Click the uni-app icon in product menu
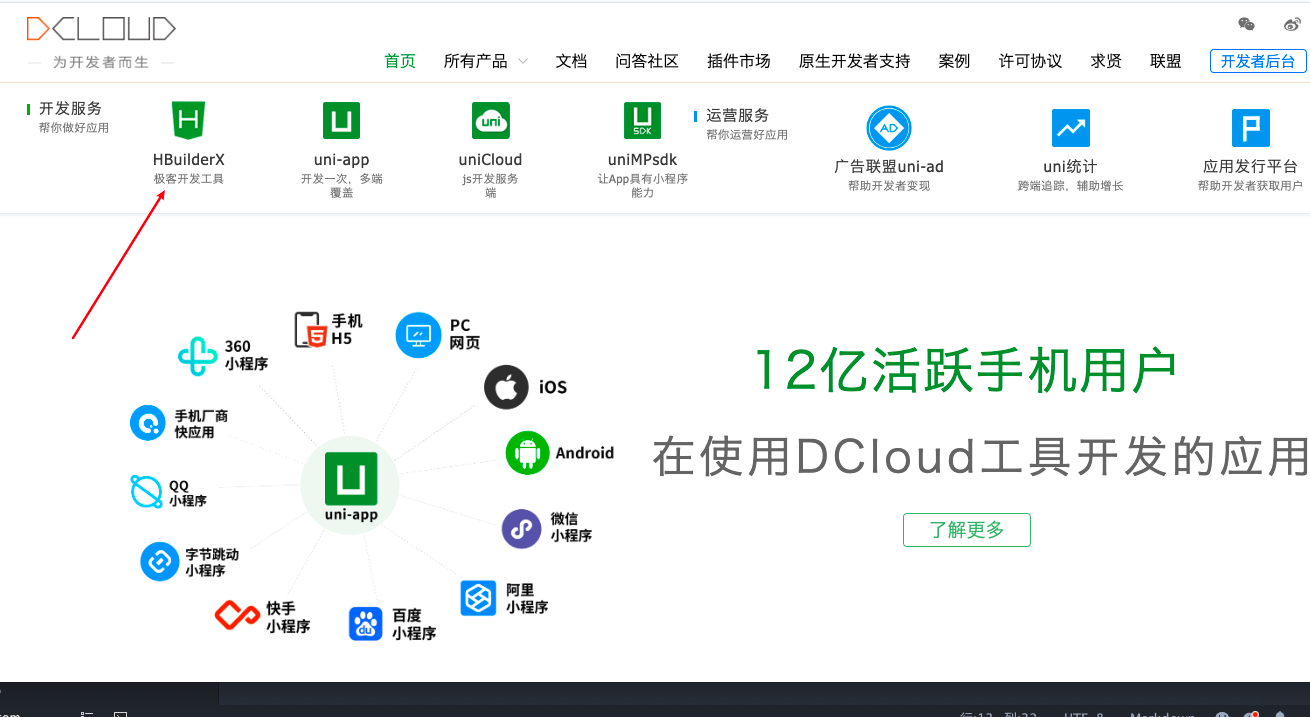 tap(341, 120)
